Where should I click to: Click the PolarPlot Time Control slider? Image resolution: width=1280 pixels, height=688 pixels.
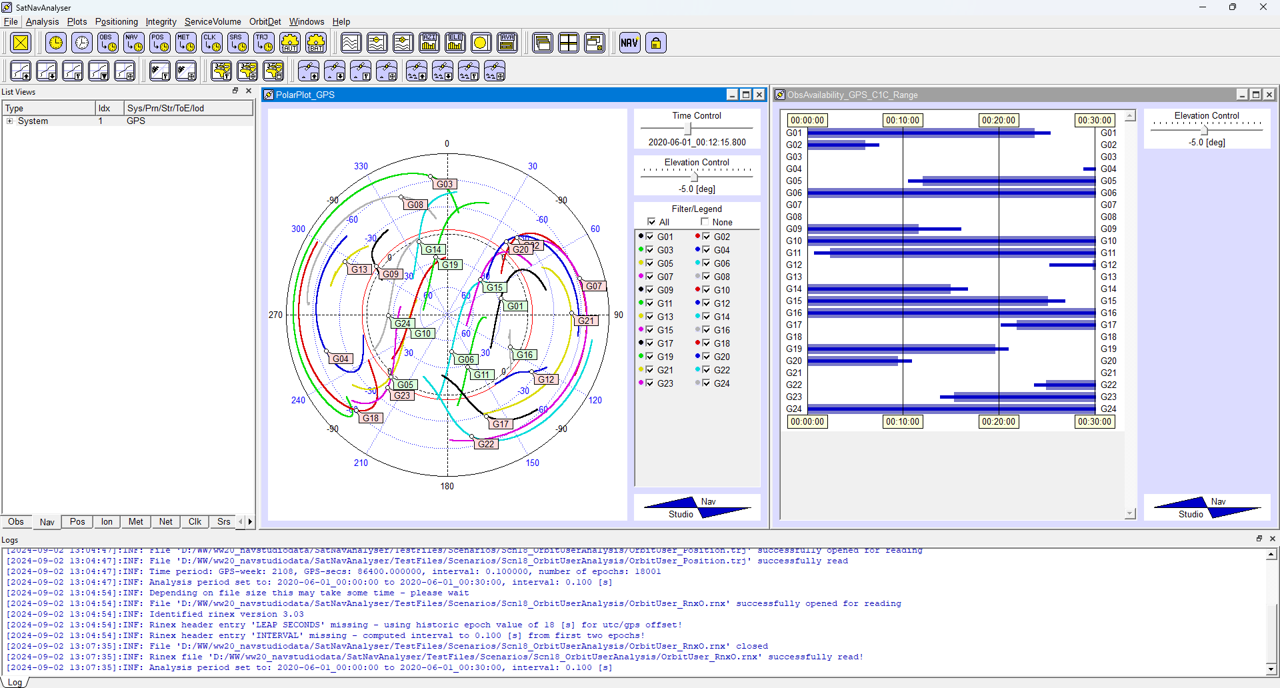click(x=688, y=128)
